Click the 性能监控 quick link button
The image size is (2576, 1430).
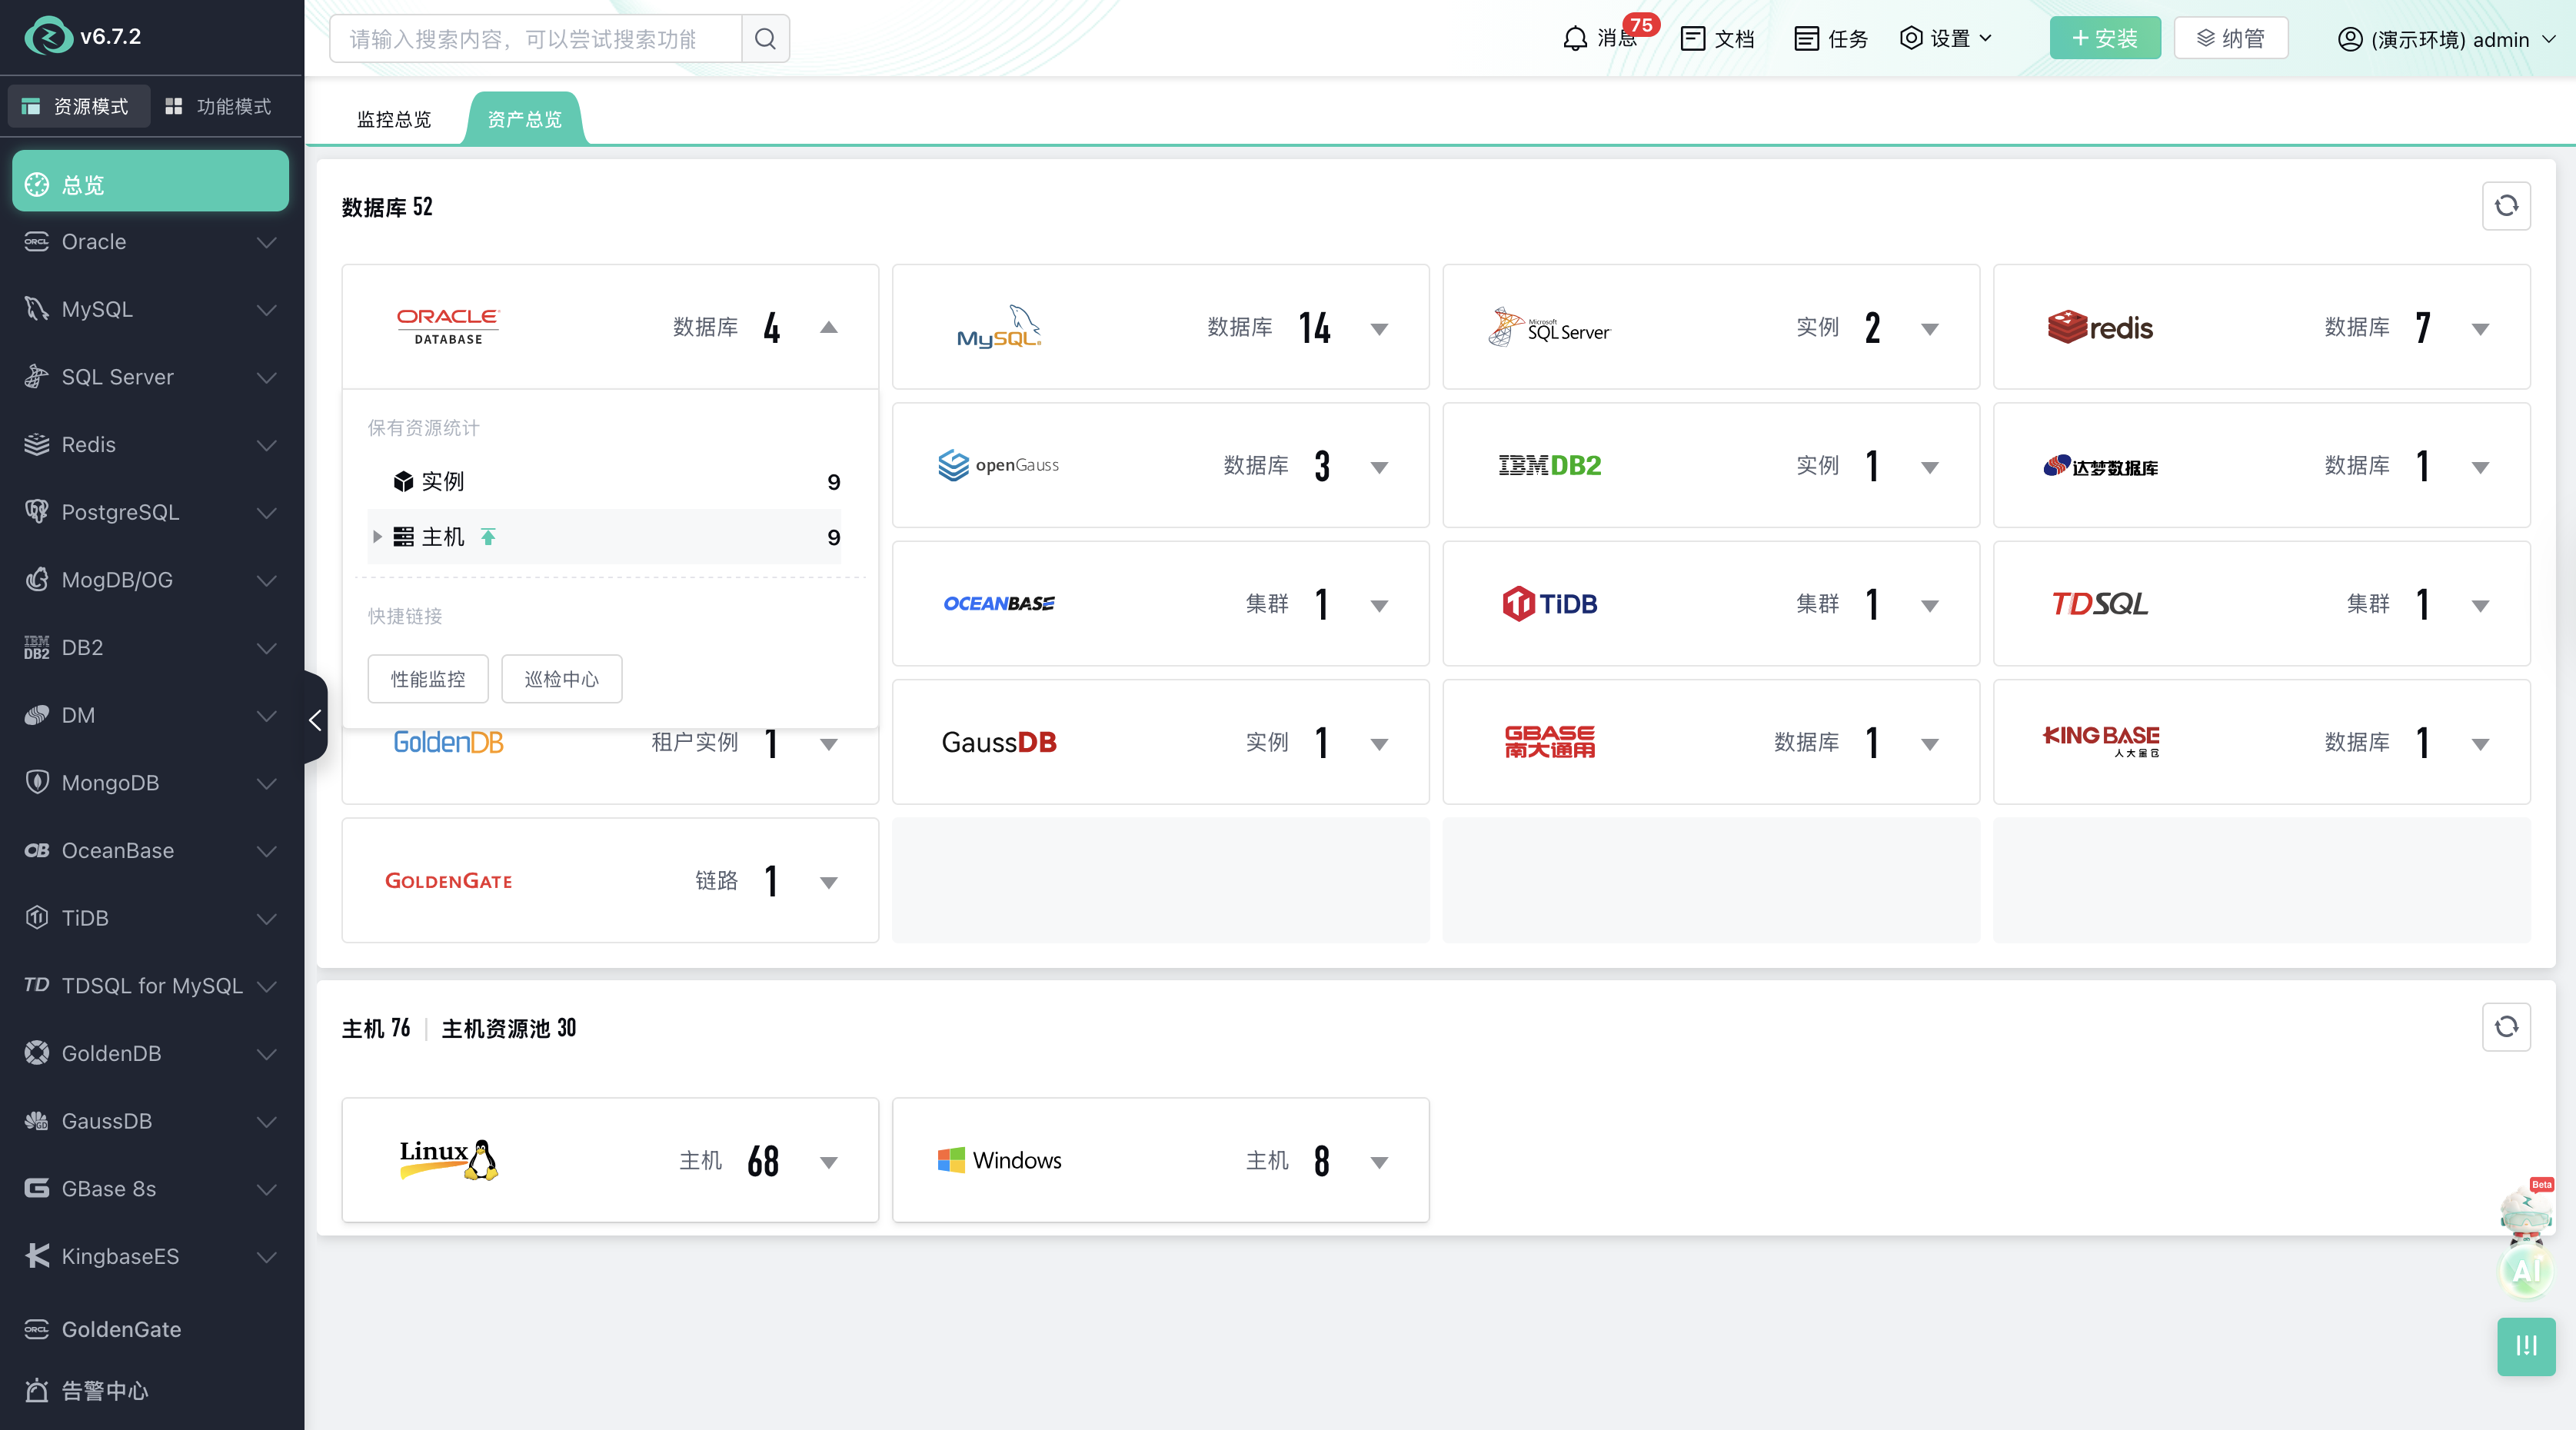(x=428, y=679)
